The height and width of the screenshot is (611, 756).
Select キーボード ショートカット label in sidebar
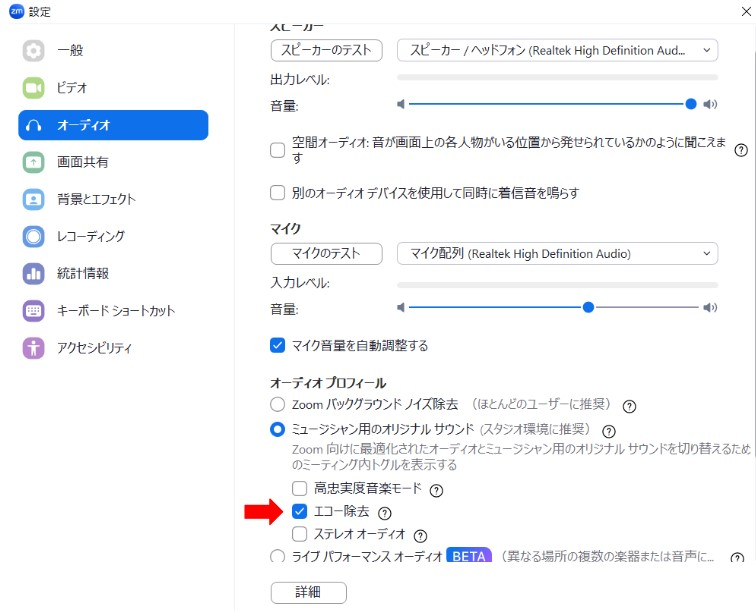116,311
